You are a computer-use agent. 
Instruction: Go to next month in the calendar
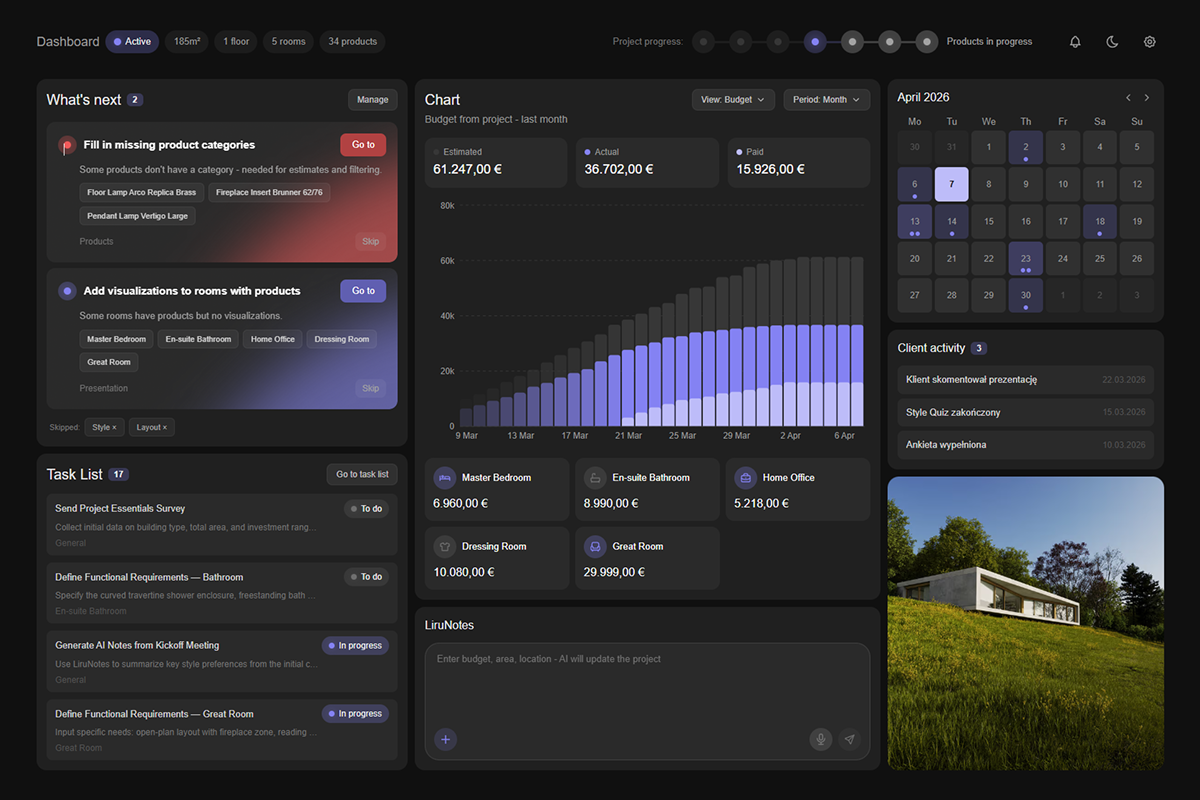[1146, 97]
